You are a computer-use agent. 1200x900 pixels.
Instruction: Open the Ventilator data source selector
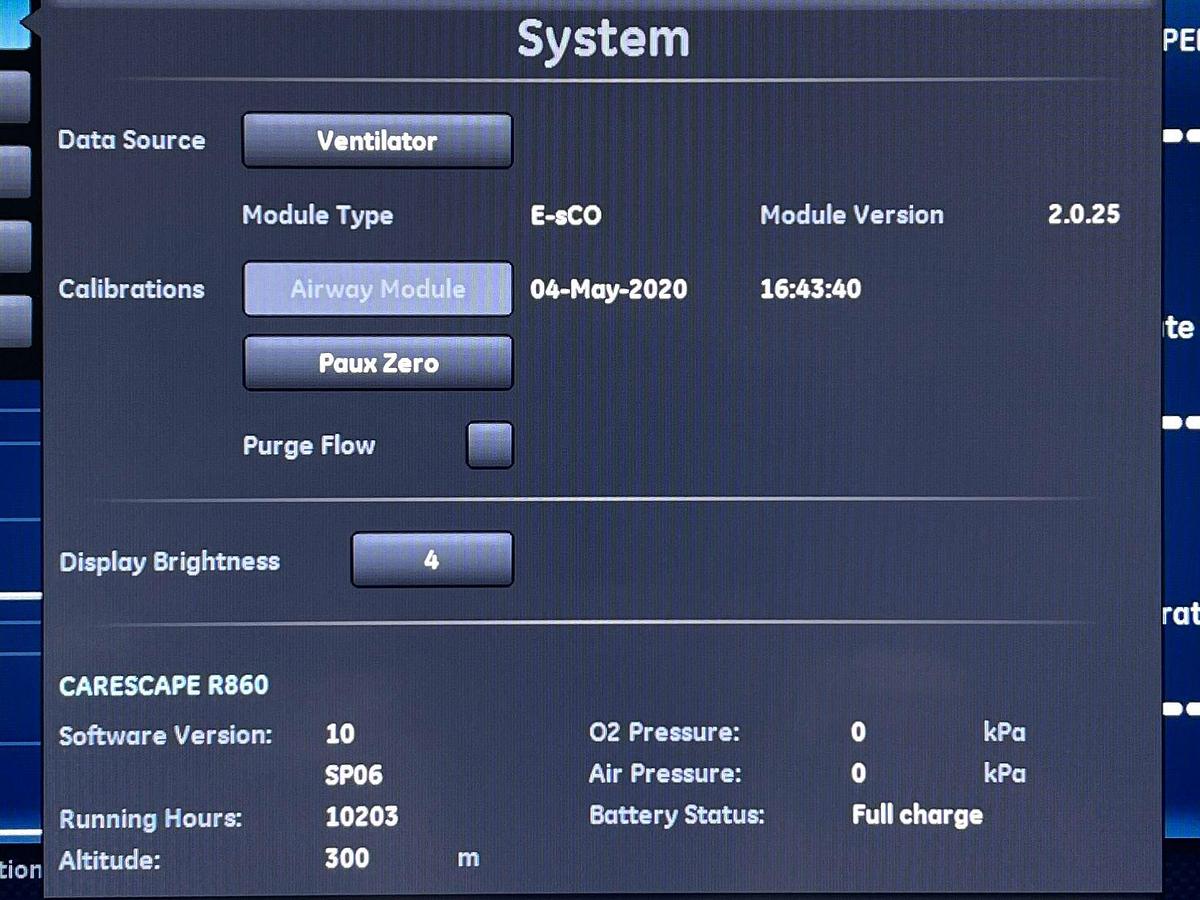point(376,140)
